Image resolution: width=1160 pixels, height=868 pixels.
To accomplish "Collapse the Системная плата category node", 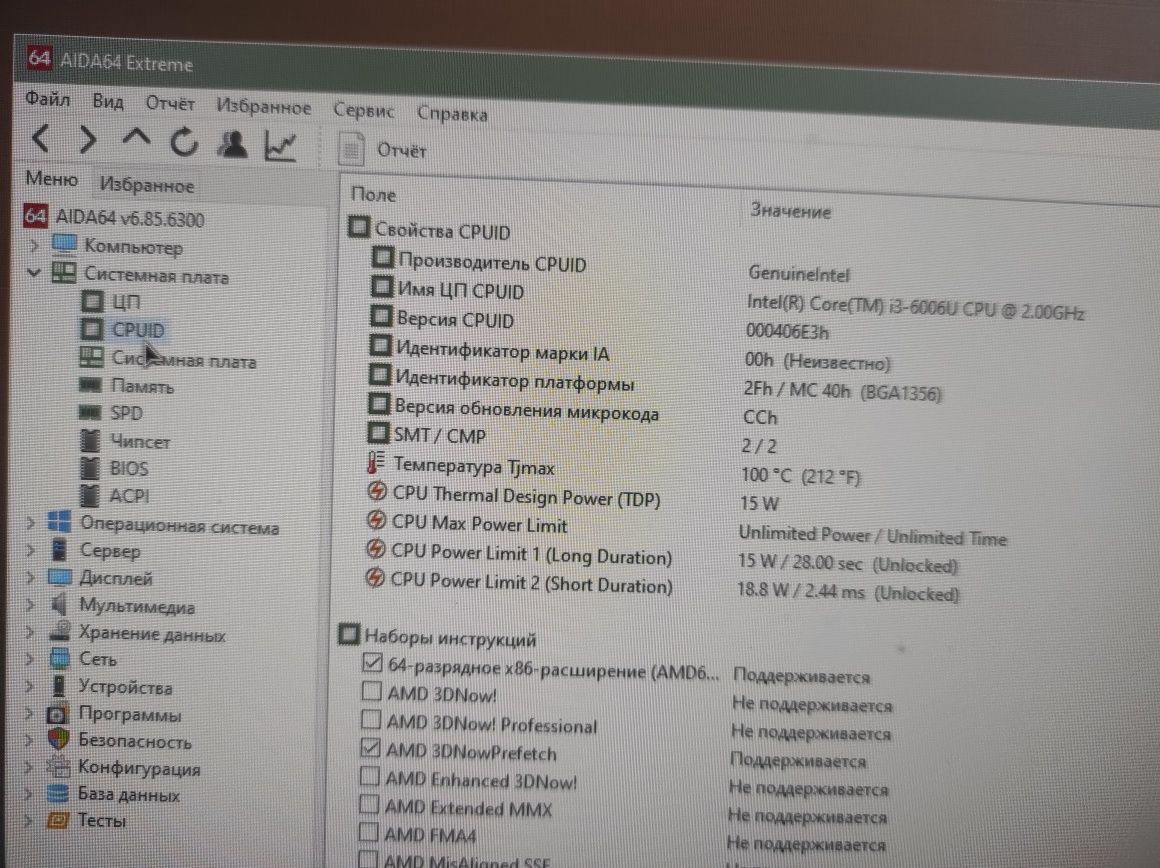I will (33, 272).
